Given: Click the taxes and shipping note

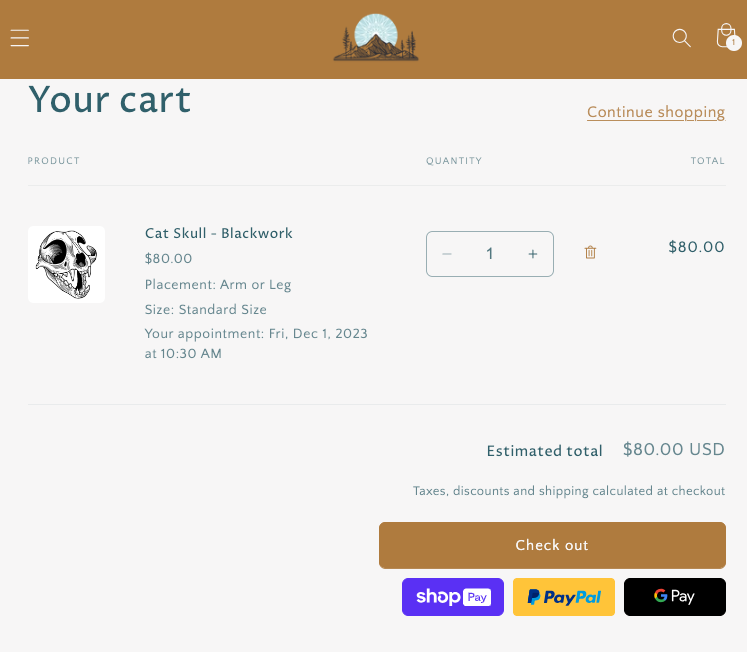Looking at the screenshot, I should pos(569,491).
